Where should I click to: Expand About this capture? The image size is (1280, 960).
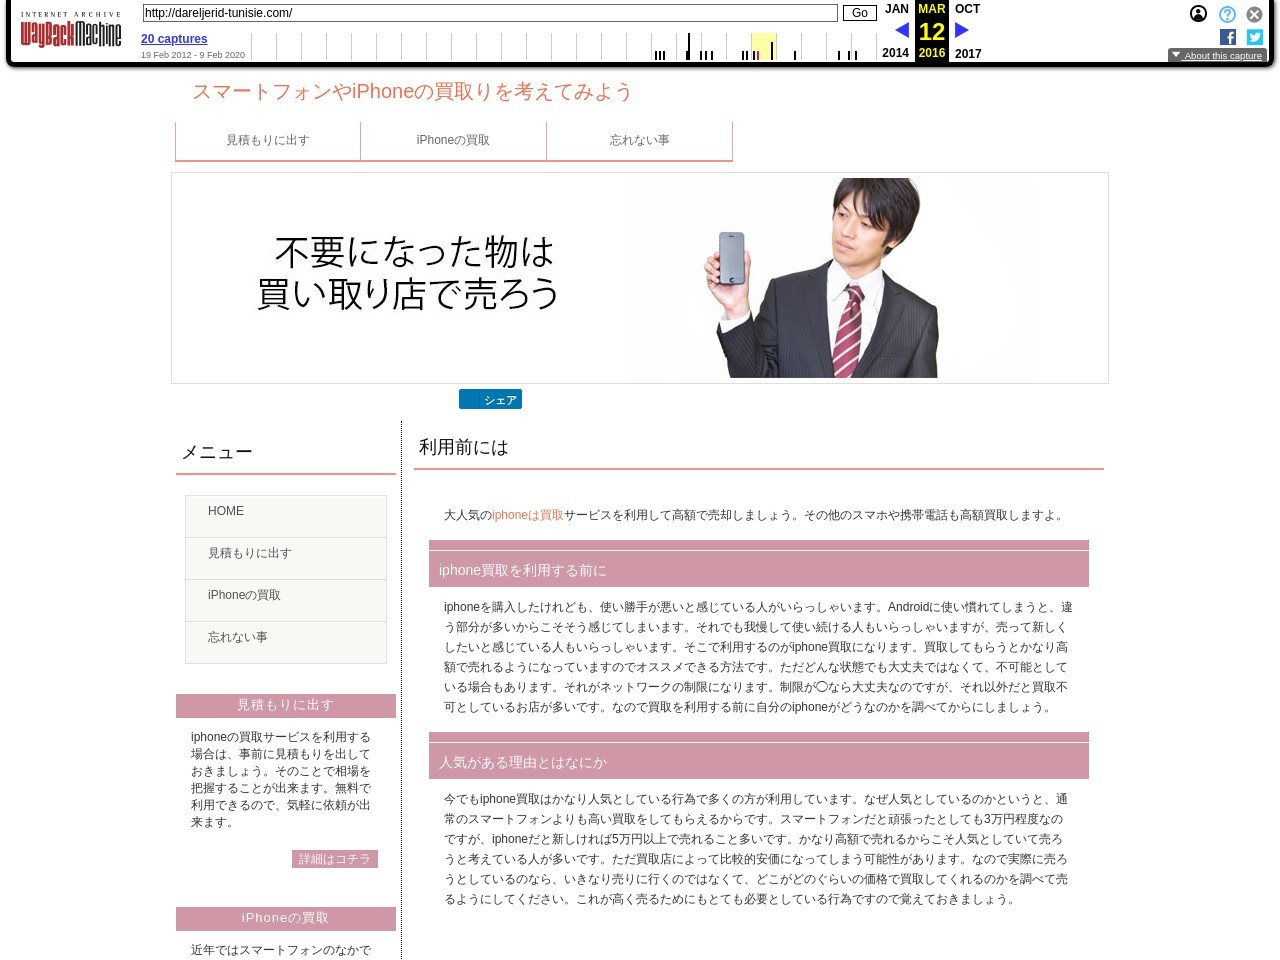[x=1217, y=56]
